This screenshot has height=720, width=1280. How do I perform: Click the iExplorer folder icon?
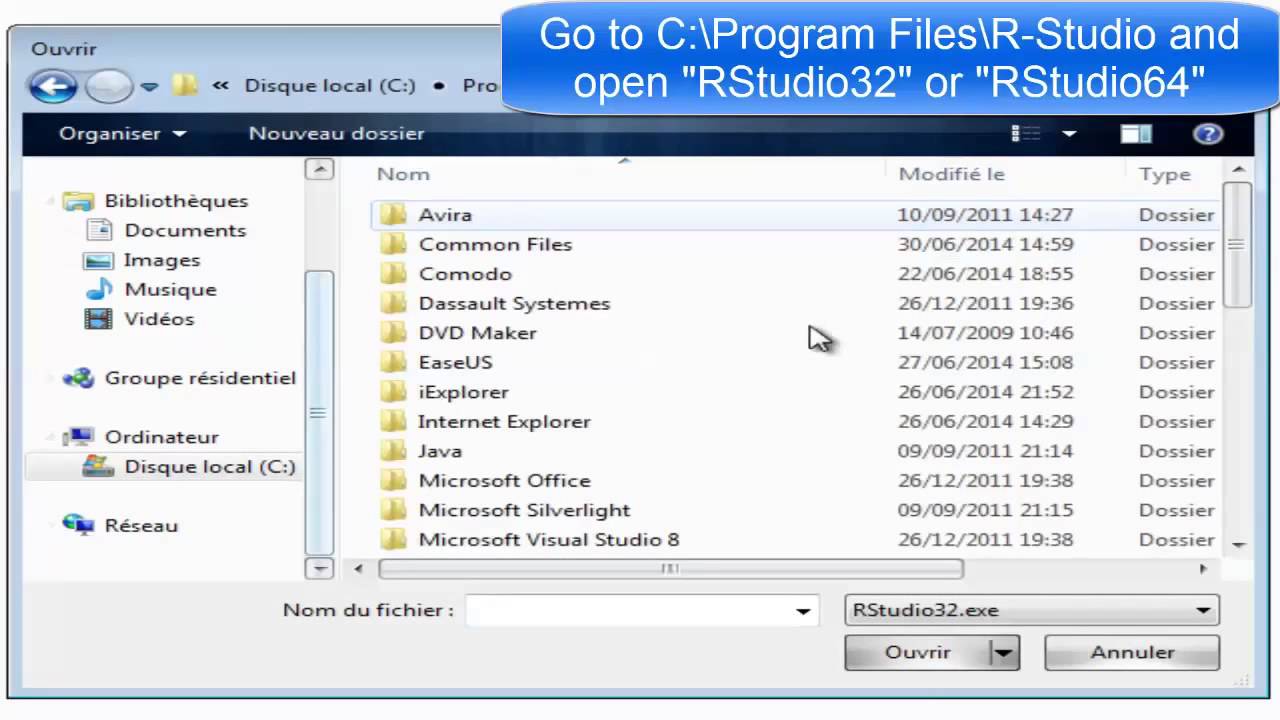coord(394,391)
